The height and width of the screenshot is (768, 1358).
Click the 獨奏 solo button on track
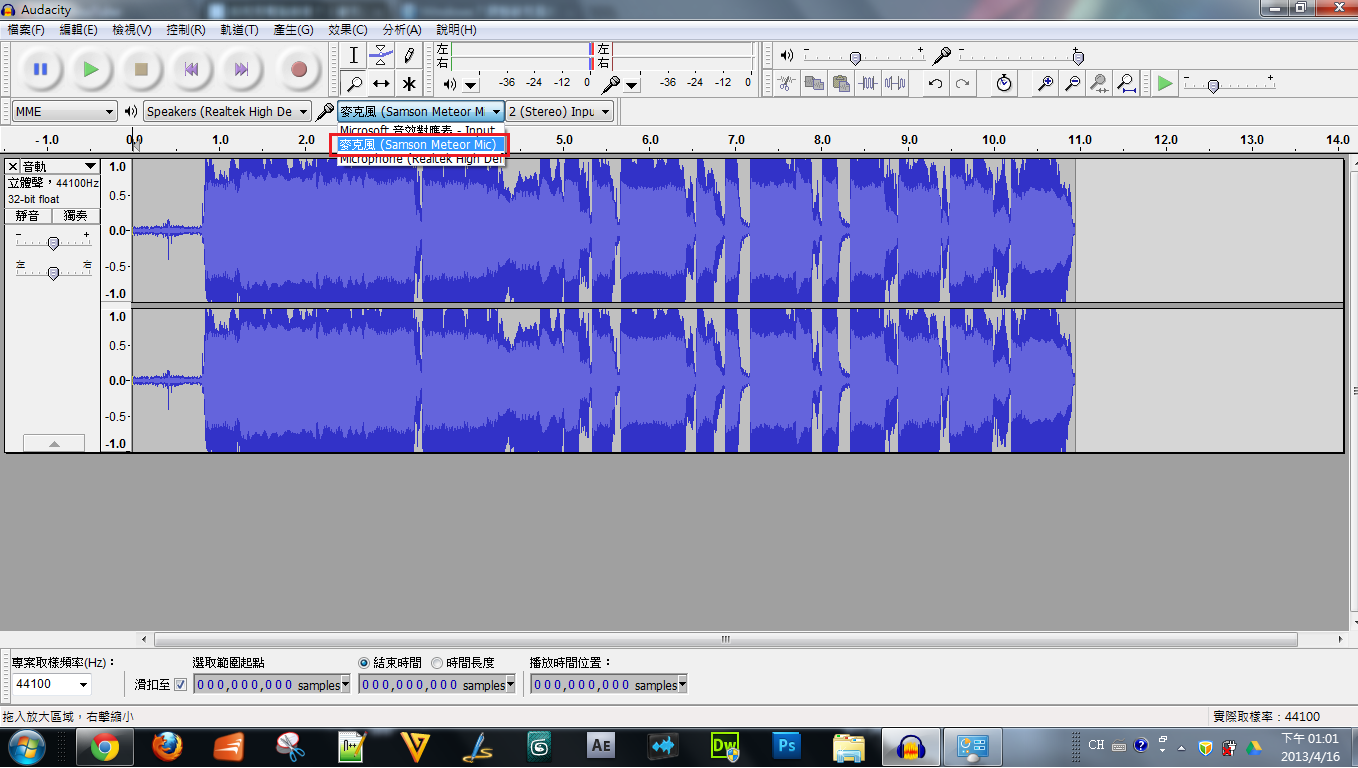click(x=75, y=215)
